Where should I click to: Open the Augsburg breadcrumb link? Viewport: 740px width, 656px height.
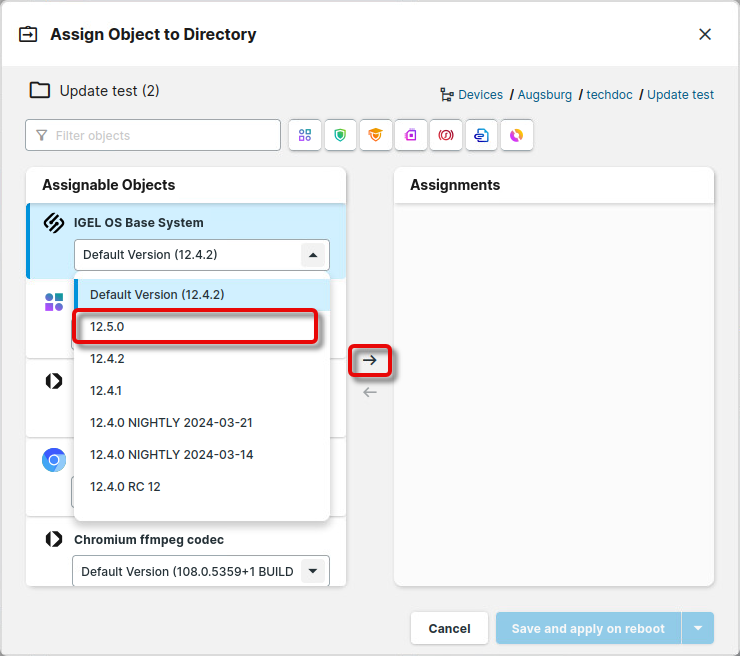(545, 95)
